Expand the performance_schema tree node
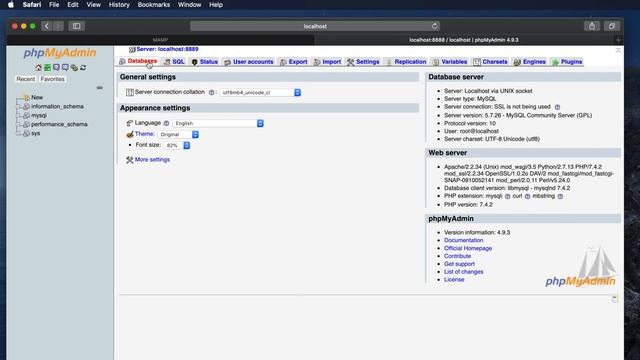This screenshot has width=640, height=360. point(18,124)
